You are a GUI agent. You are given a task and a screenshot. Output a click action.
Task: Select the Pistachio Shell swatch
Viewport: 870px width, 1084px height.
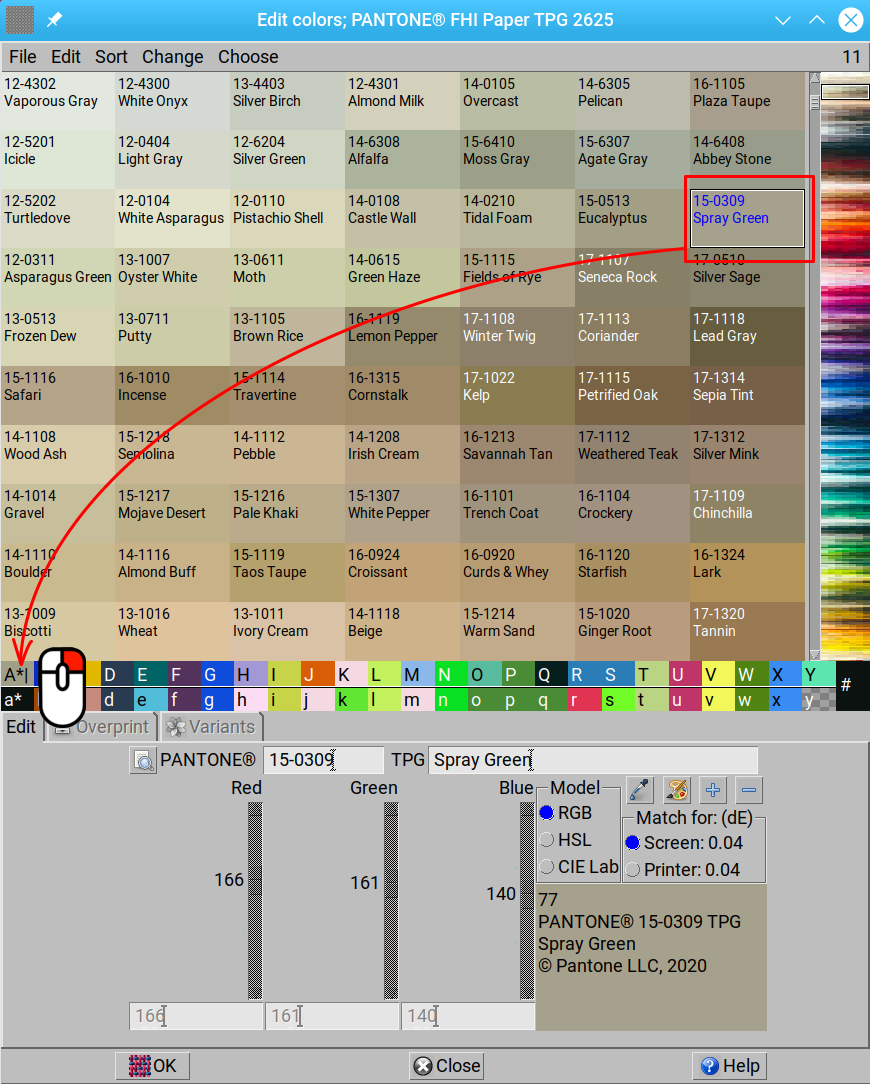tap(287, 218)
